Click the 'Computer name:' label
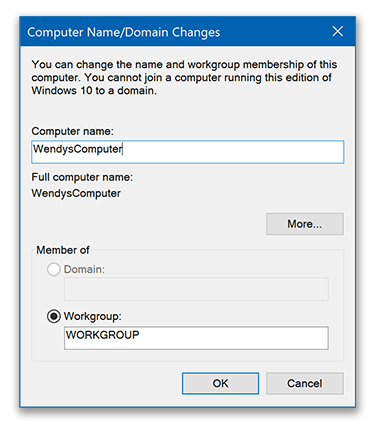 tap(72, 131)
